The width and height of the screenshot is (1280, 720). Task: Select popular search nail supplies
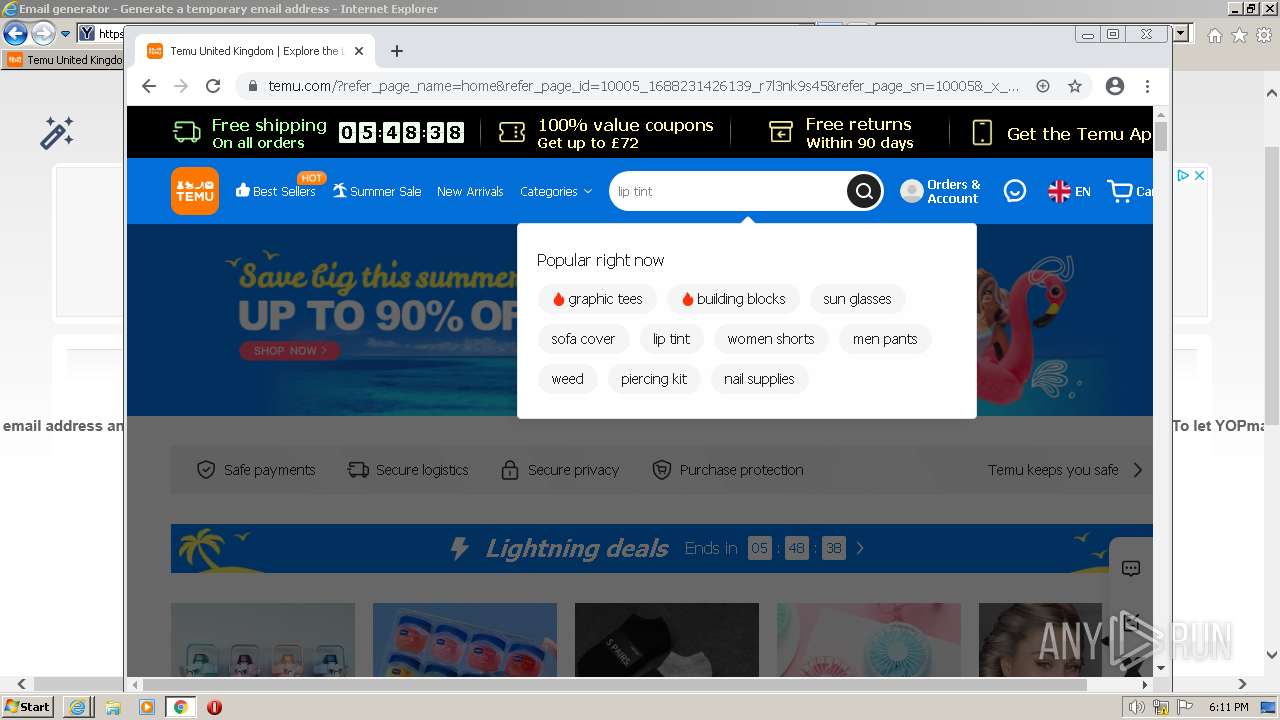(x=759, y=379)
